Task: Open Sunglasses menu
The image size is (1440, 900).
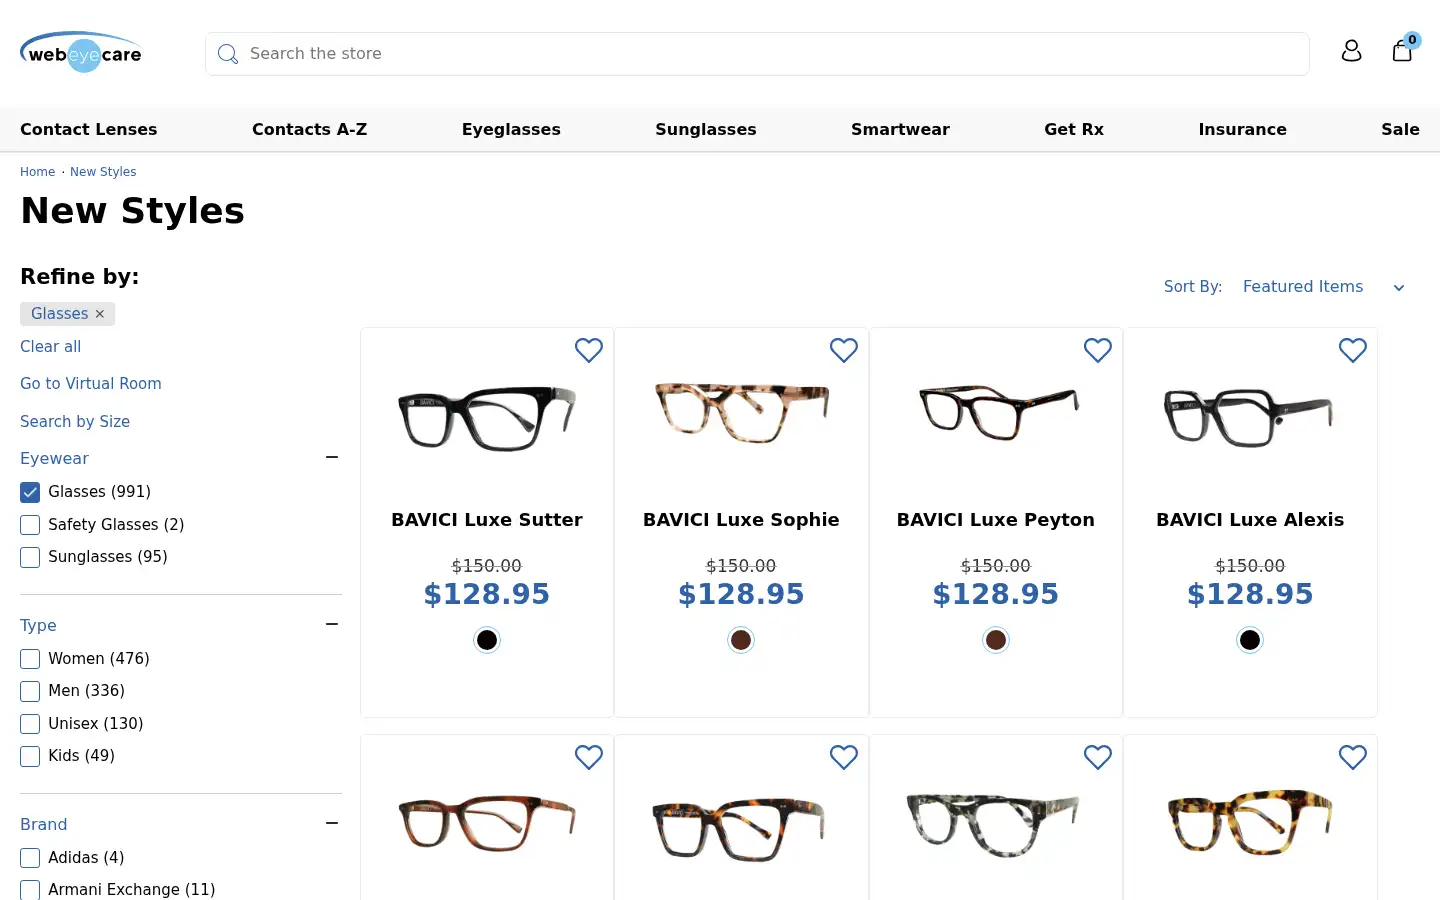Action: (x=706, y=129)
